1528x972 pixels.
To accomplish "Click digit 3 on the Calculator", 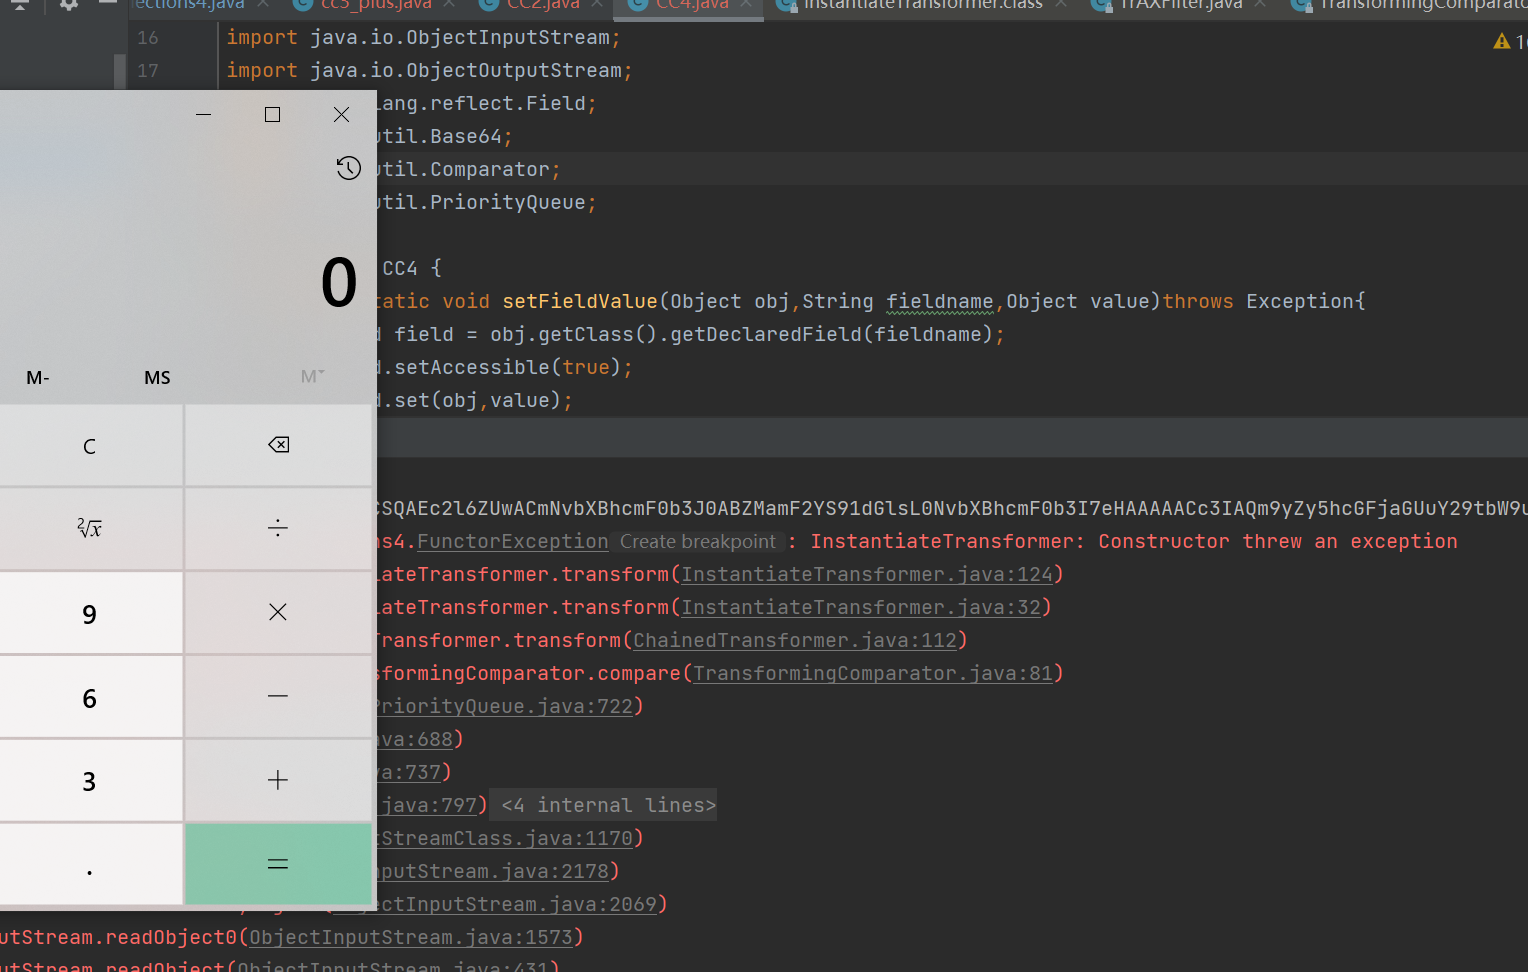I will pyautogui.click(x=90, y=781).
